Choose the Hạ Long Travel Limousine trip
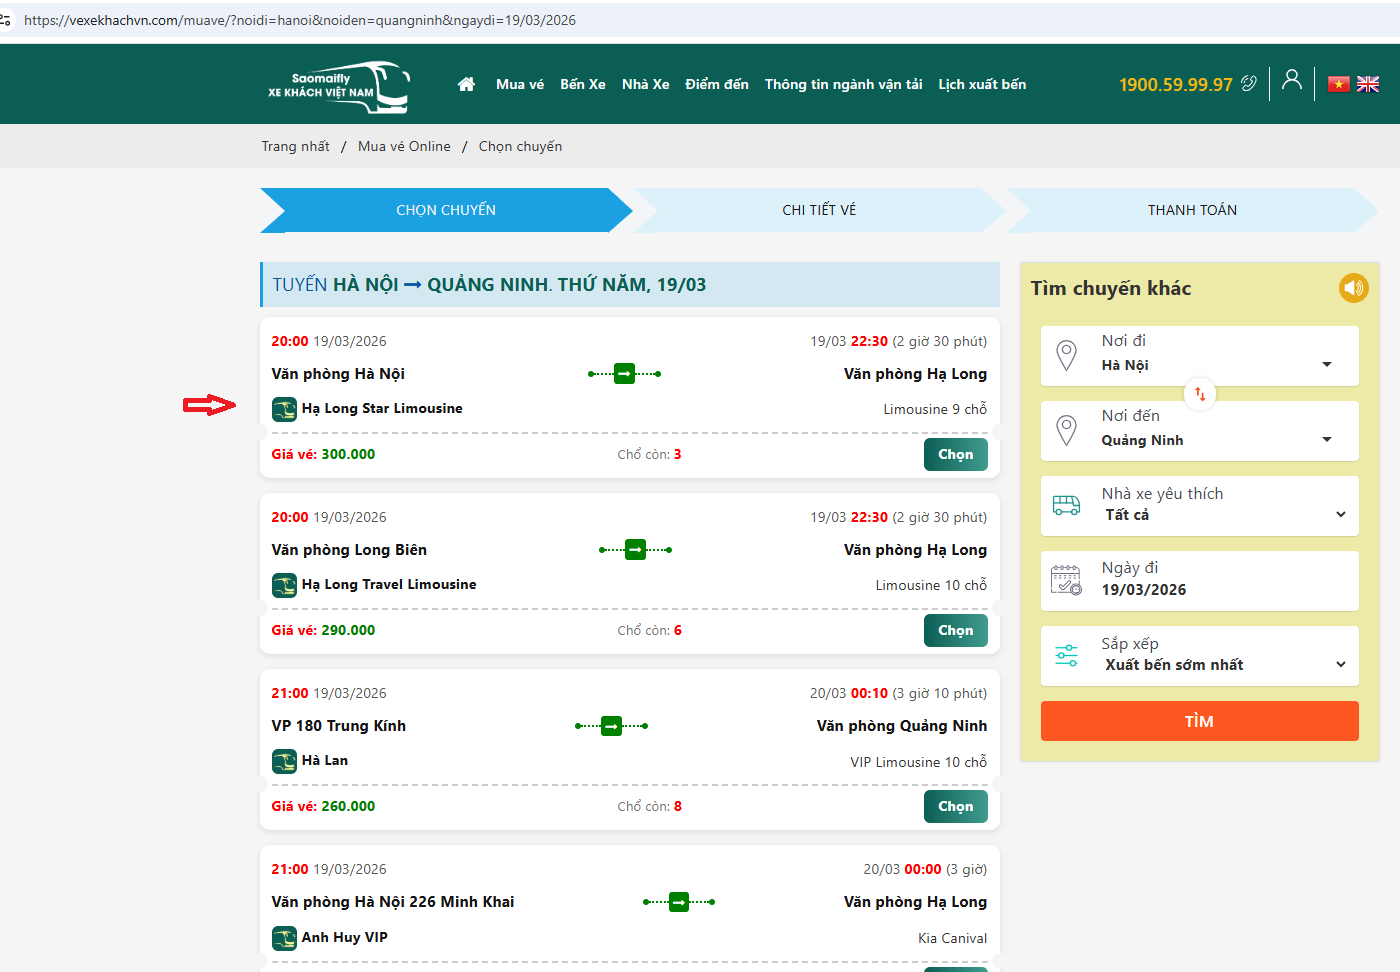This screenshot has height=972, width=1400. [955, 631]
